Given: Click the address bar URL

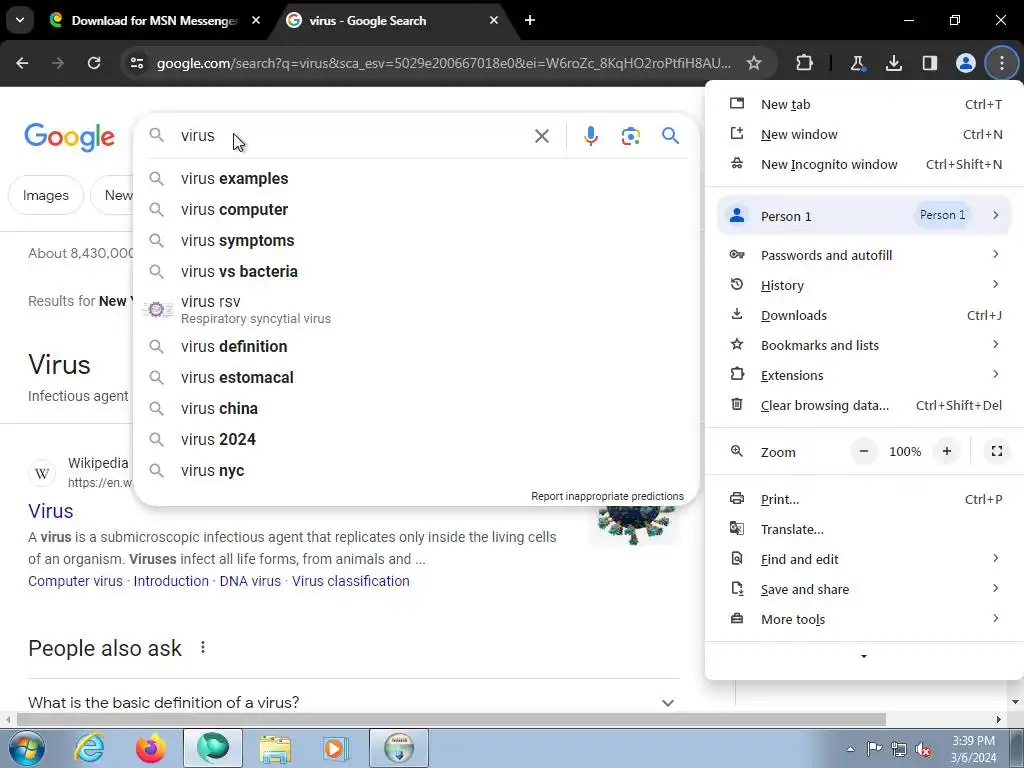Looking at the screenshot, I should tap(444, 63).
